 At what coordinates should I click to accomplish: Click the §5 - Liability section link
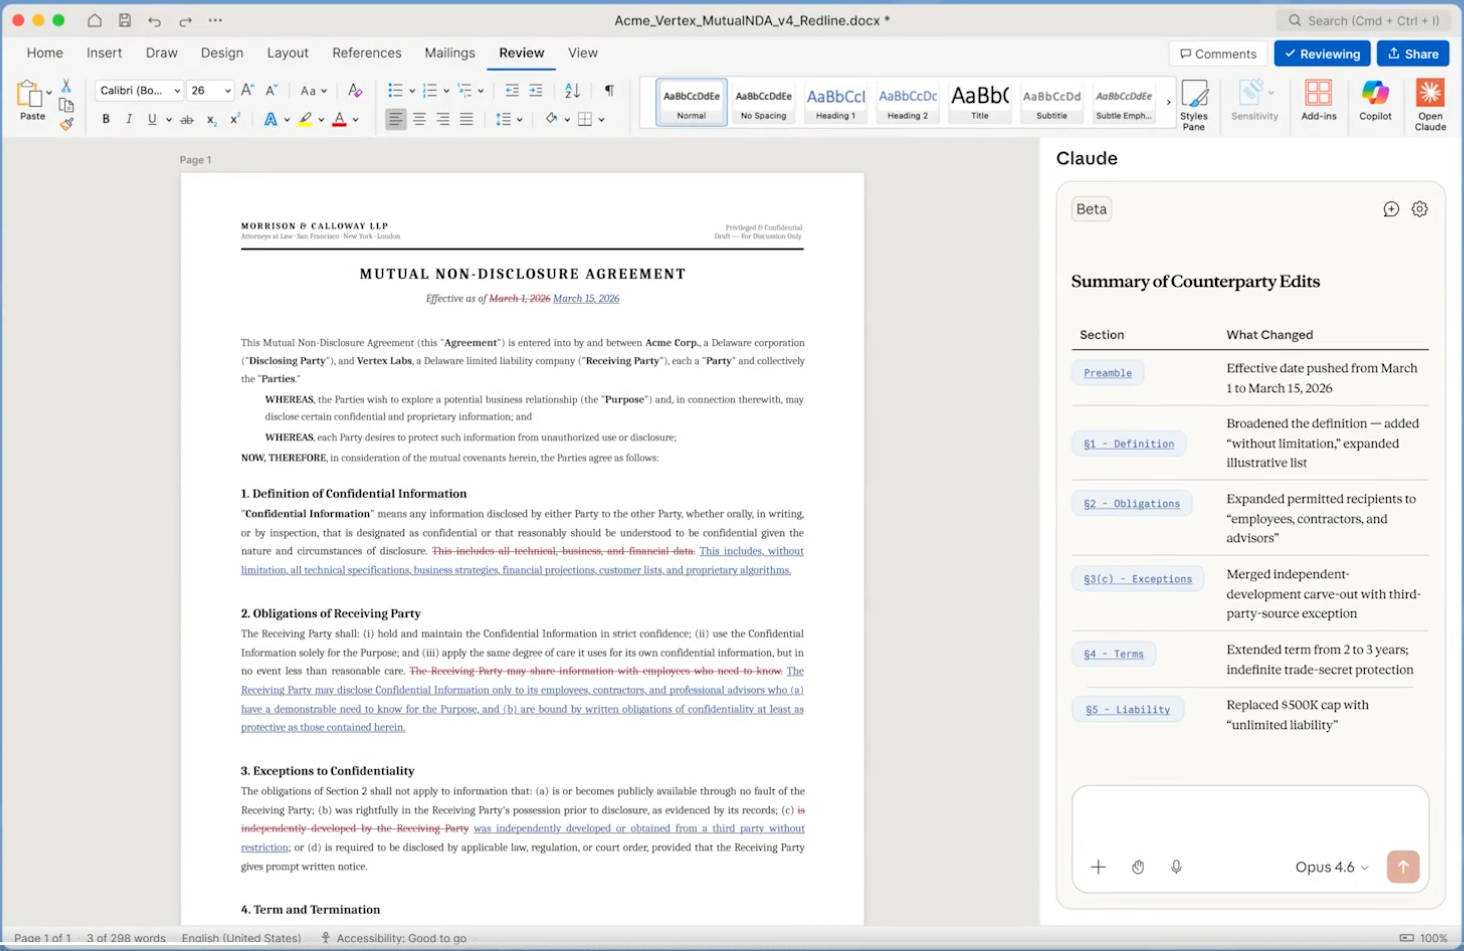(x=1127, y=710)
